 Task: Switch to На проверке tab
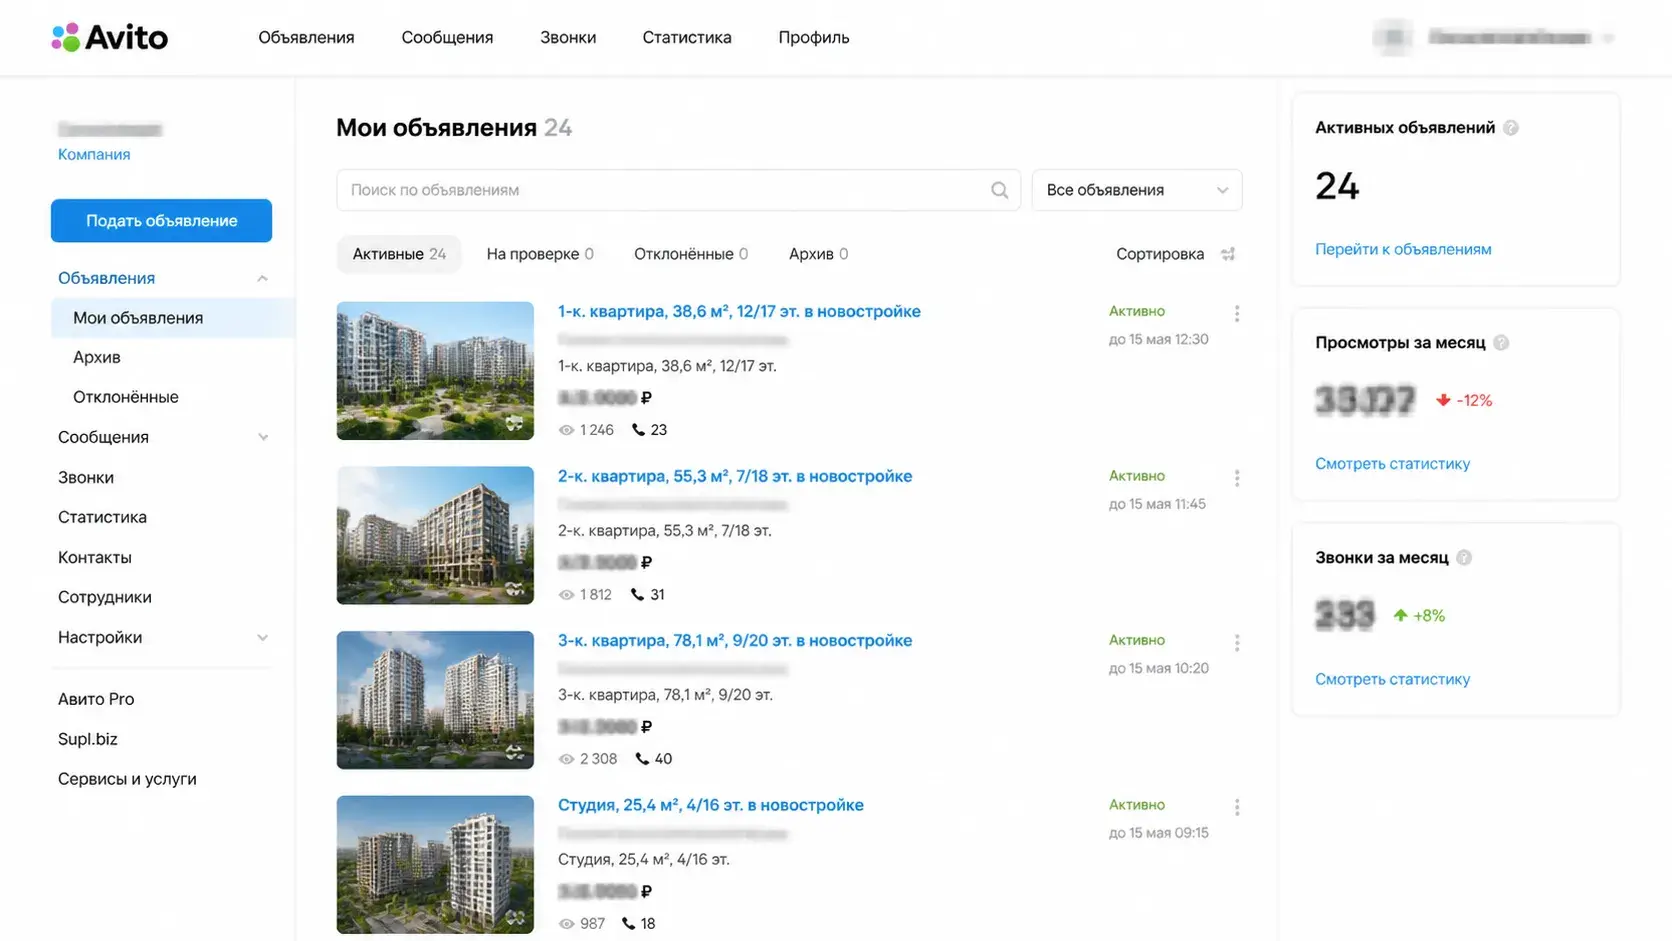[x=540, y=254]
